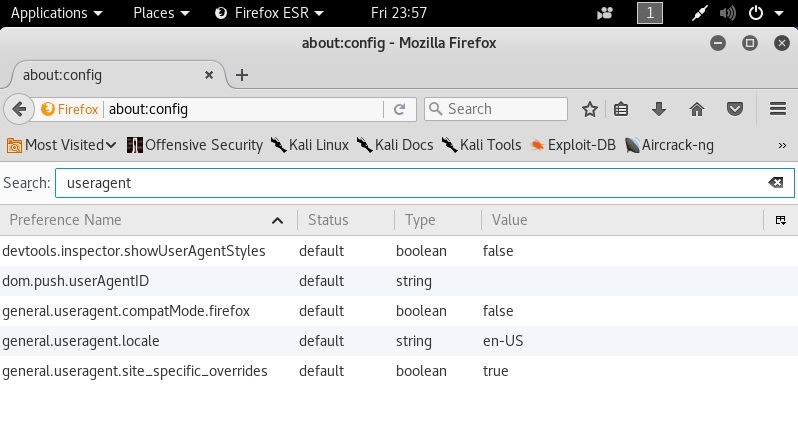Open the Kali Tools bookmark

click(x=481, y=145)
